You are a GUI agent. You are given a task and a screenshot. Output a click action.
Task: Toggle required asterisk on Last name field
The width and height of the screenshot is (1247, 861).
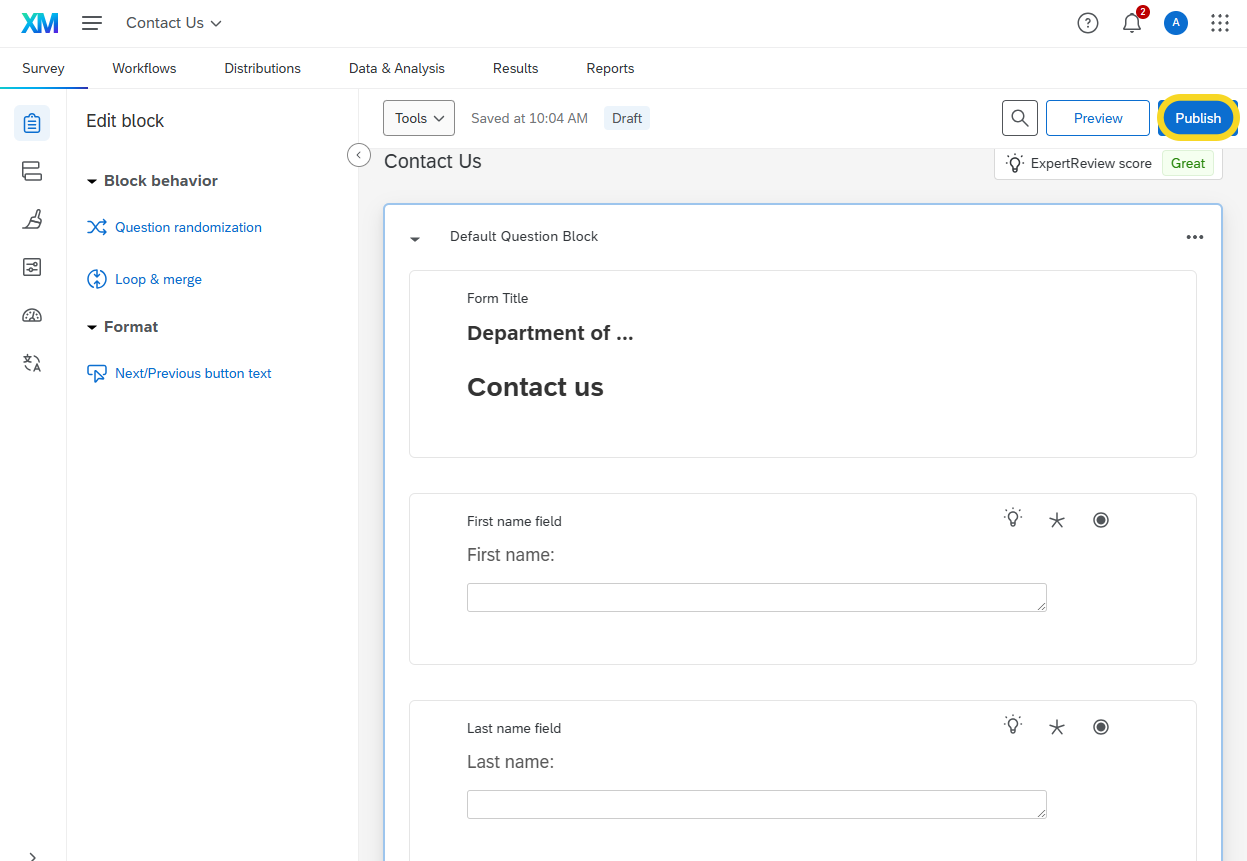coord(1057,727)
